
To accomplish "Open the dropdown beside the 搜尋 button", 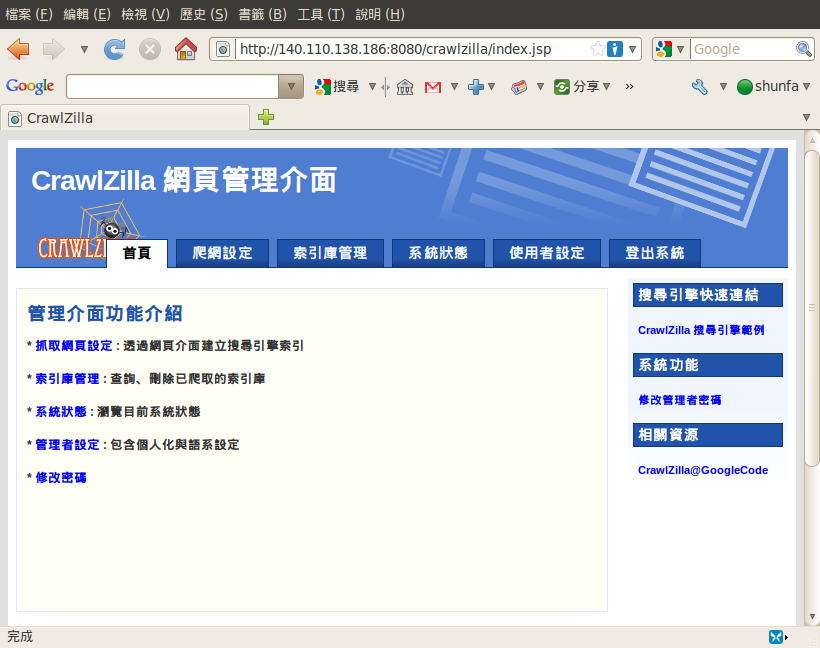I will (x=372, y=86).
